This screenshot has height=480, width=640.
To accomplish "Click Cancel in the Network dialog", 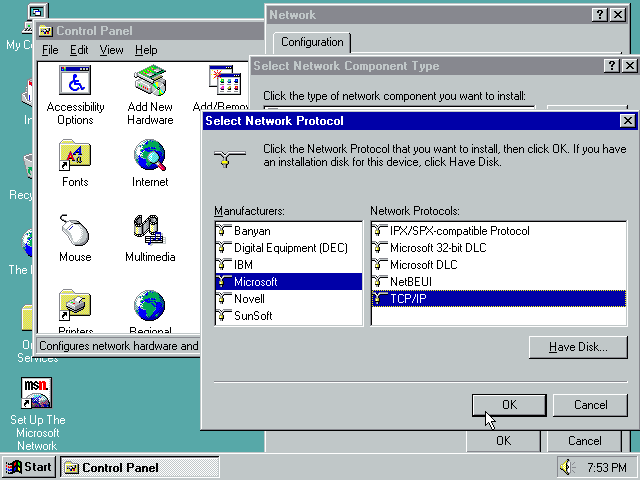I will point(584,441).
